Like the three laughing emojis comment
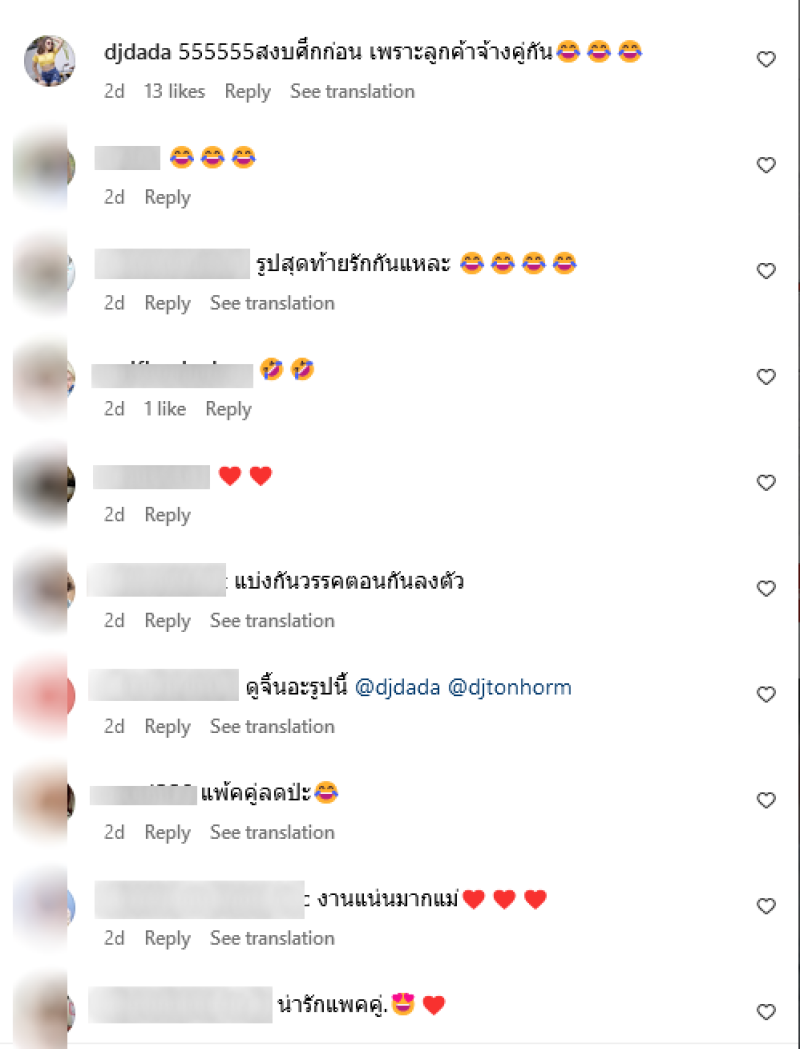Image resolution: width=800 pixels, height=1049 pixels. (x=766, y=165)
